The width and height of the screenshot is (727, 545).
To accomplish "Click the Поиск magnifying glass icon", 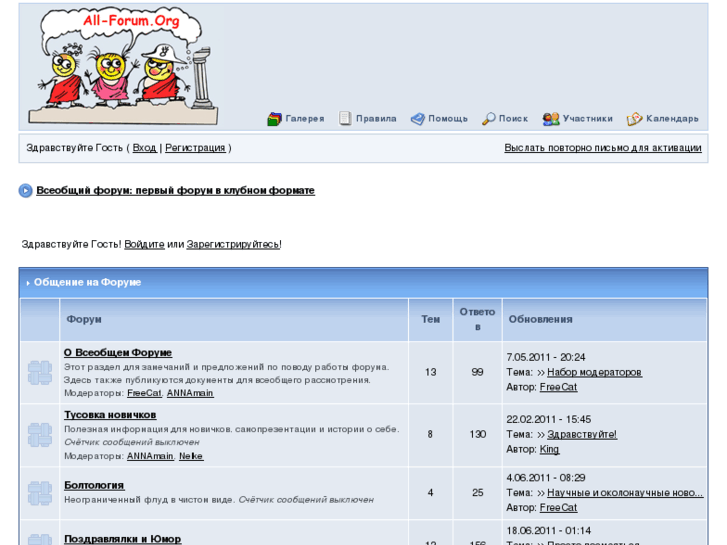I will click(x=489, y=119).
